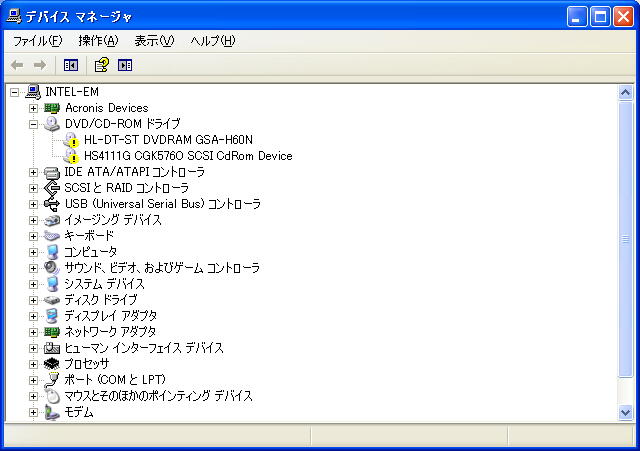
Task: Expand the ディスク ドライブ node
Action: coord(33,300)
